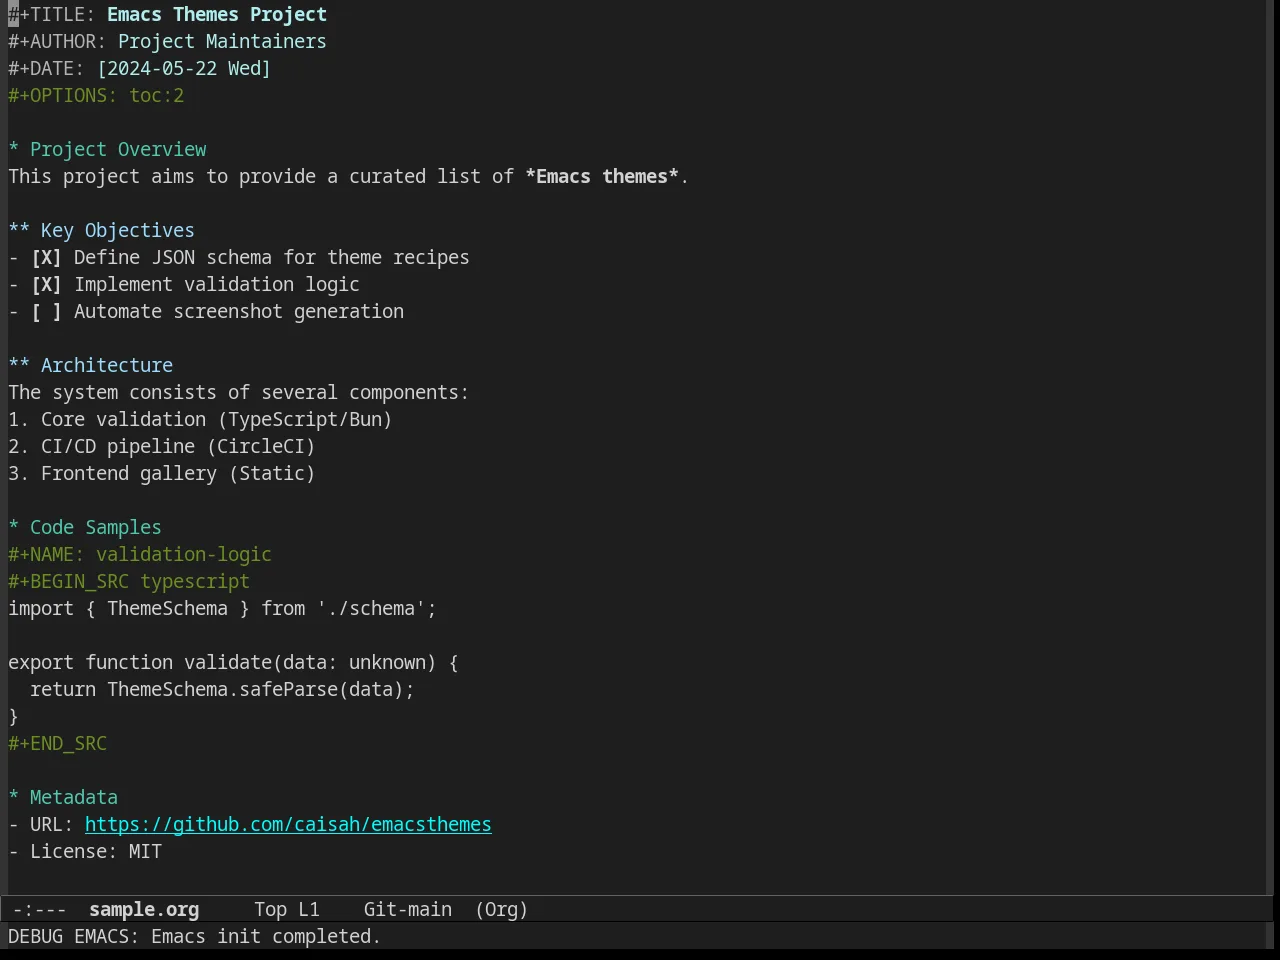Click Git-main in the mode line
This screenshot has width=1280, height=960.
pyautogui.click(x=408, y=909)
